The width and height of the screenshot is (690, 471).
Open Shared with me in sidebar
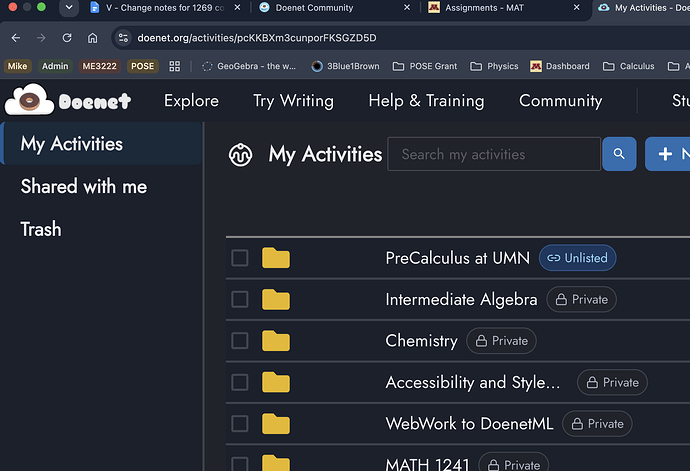click(x=84, y=186)
